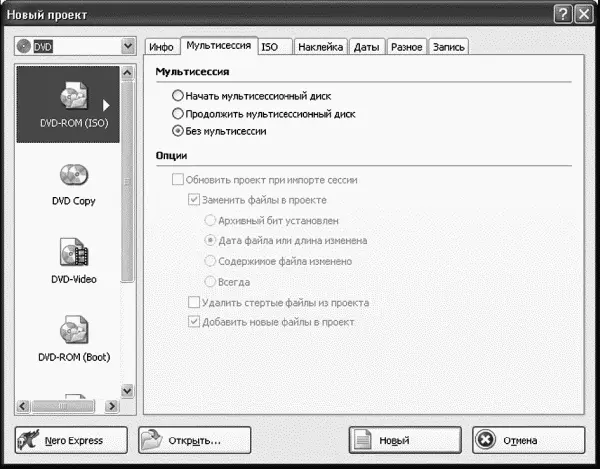Select 'Начать мультисессионный диск' radio button
Viewport: 600px width, 469px height.
178,96
